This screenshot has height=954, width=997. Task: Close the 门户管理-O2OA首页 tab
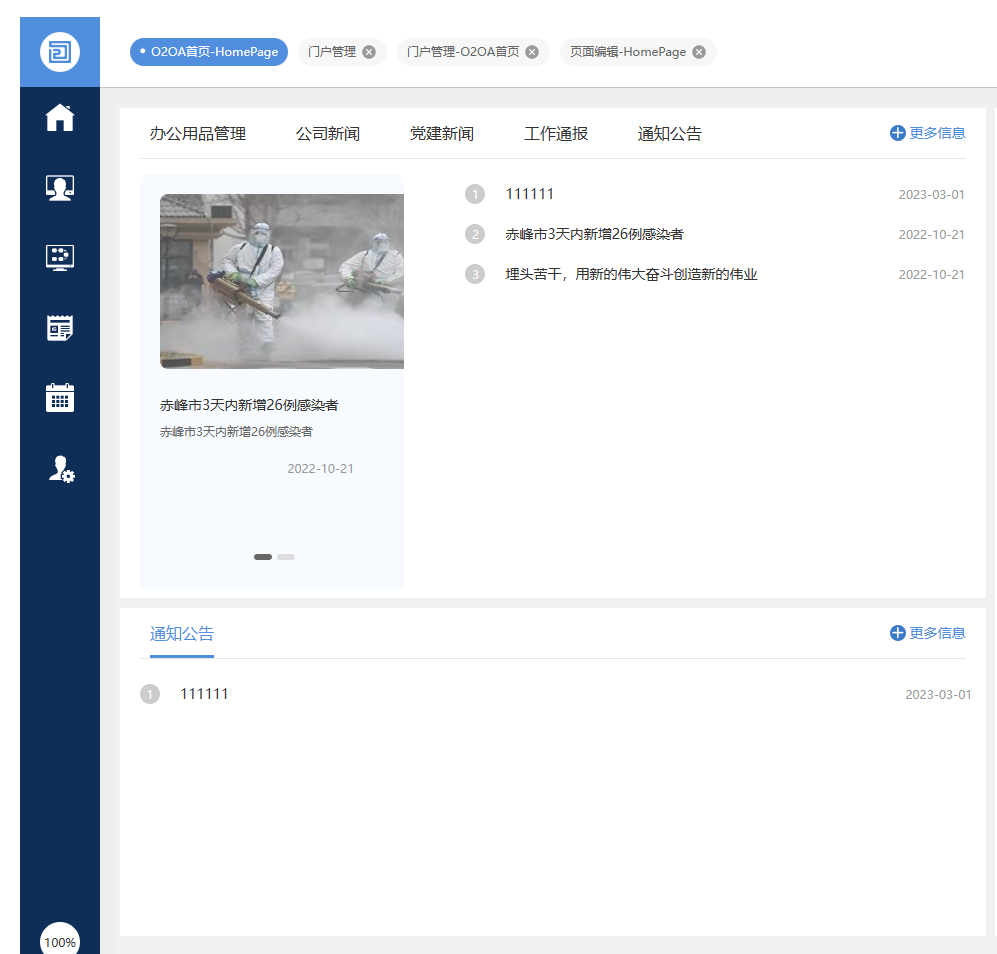(x=532, y=52)
